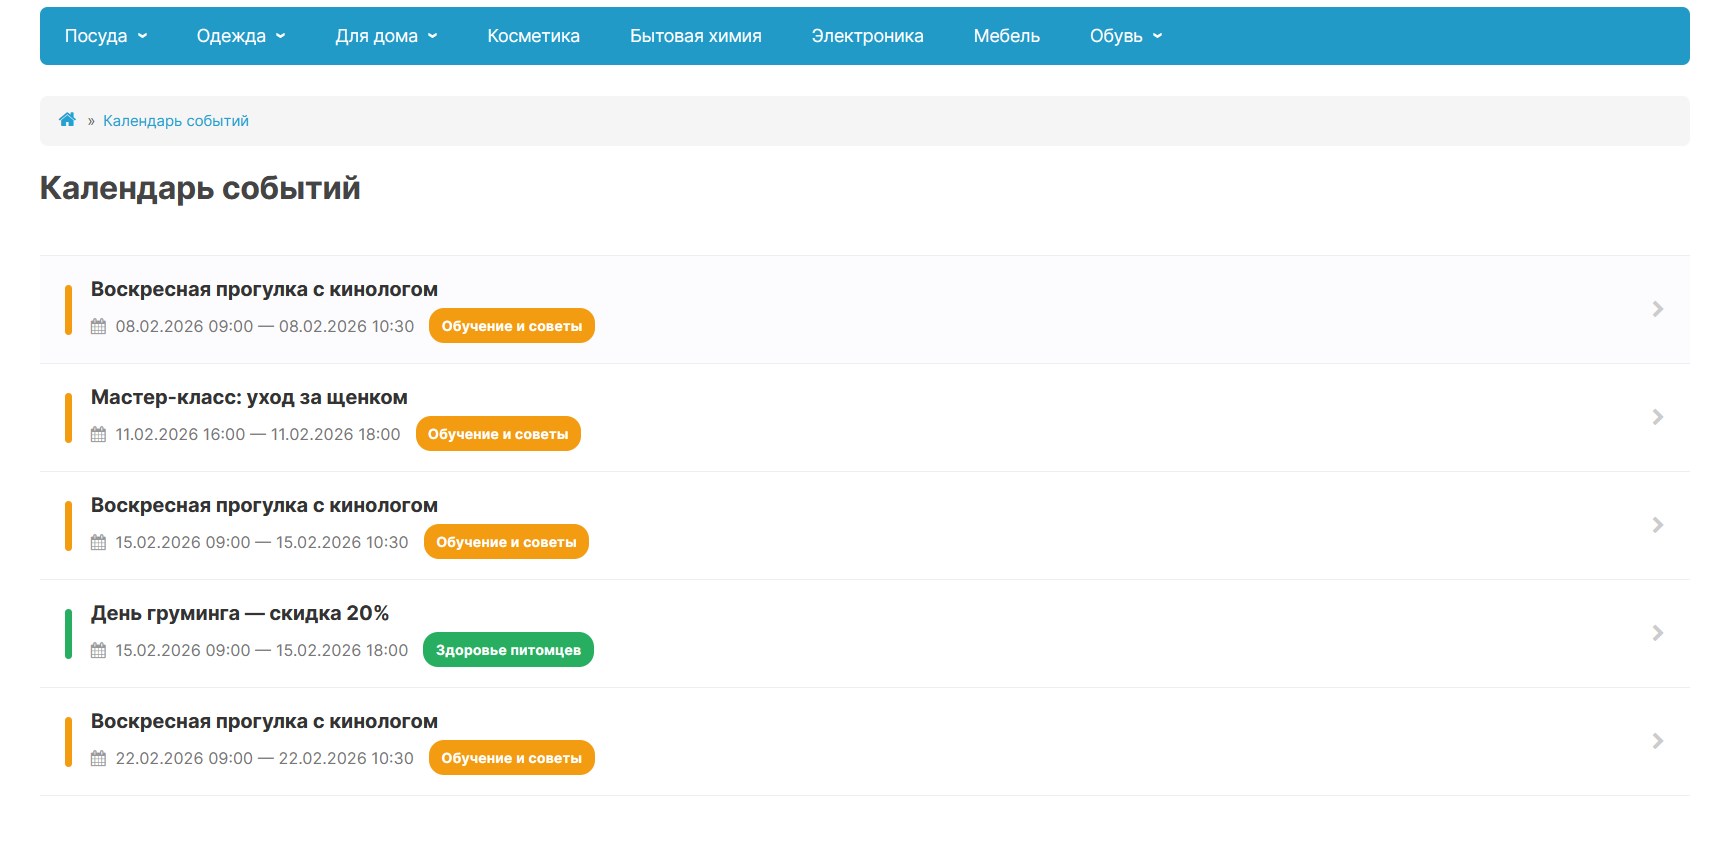
Task: Click chevron arrow for puppy care master-class
Action: click(x=1657, y=417)
